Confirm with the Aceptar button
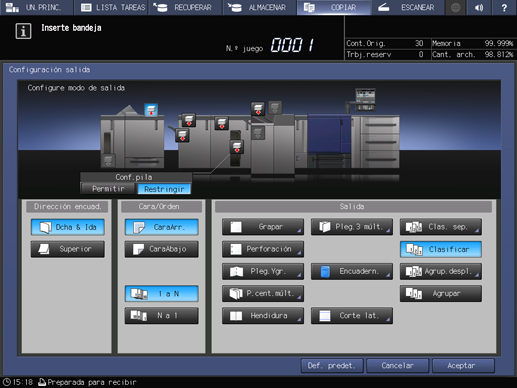517x388 pixels. point(463,366)
